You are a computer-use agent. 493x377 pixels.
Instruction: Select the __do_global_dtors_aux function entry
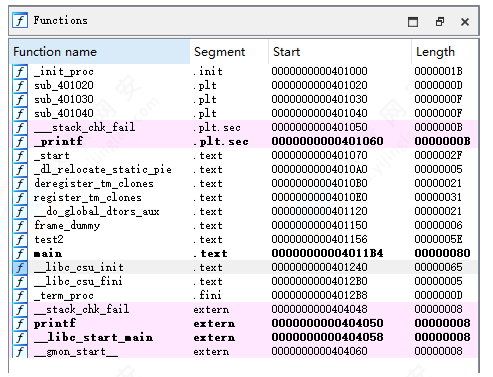coord(244,211)
